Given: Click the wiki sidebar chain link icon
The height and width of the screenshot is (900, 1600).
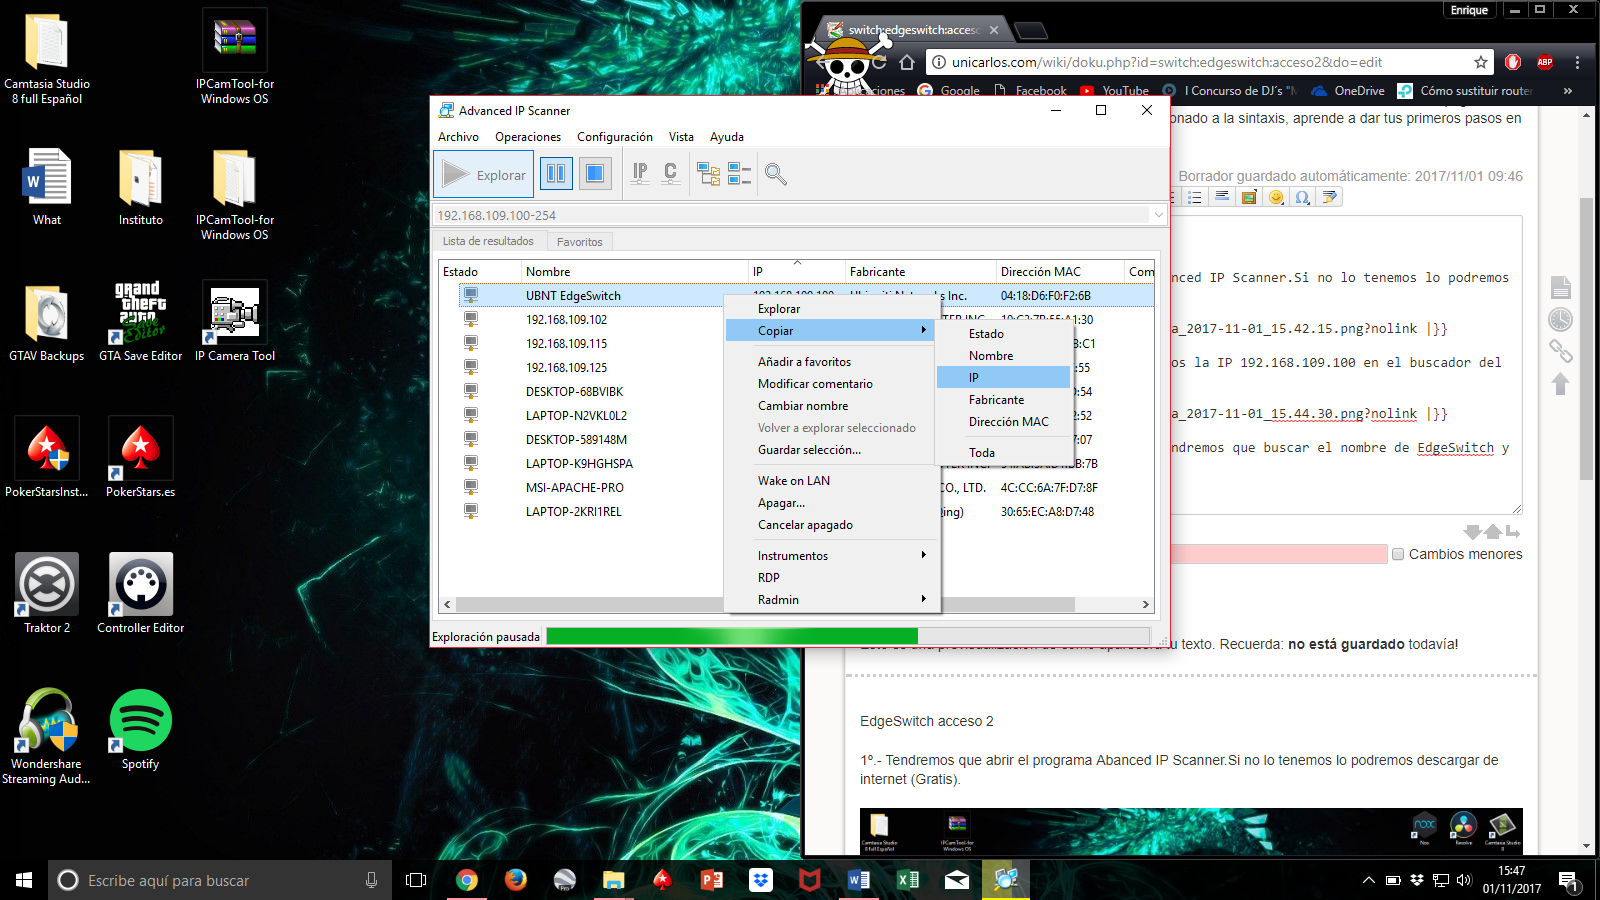Looking at the screenshot, I should pos(1560,351).
